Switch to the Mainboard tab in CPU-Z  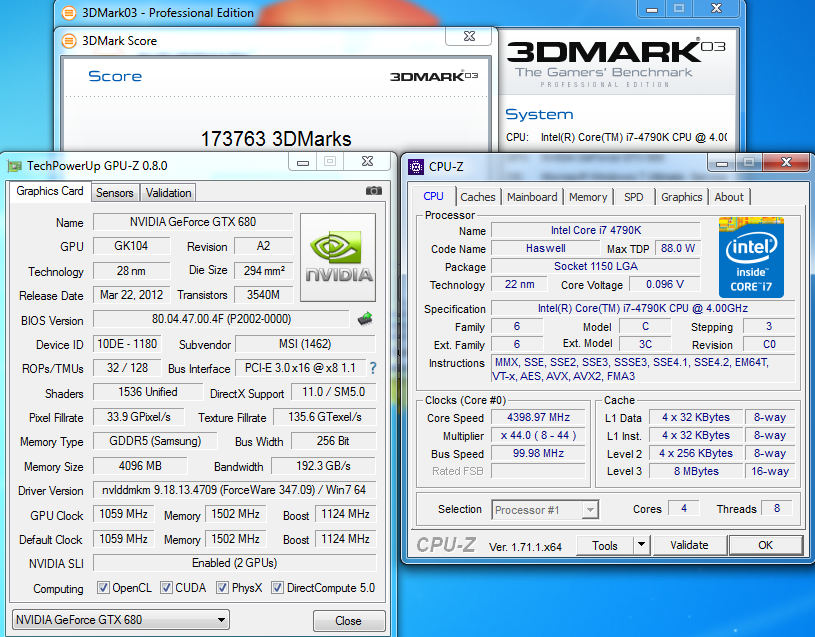(532, 197)
